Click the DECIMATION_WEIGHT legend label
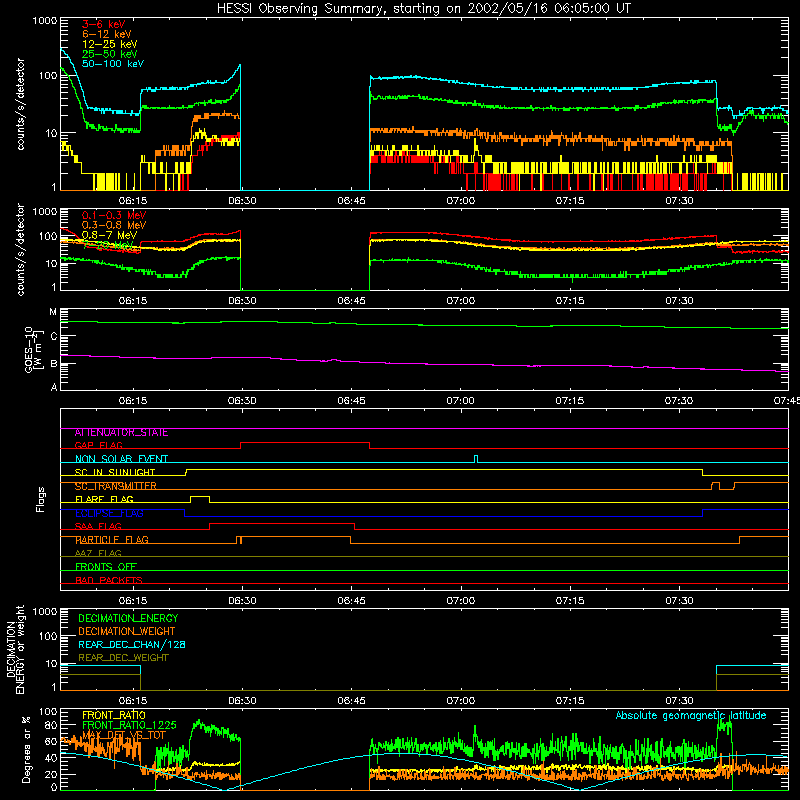Viewport: 800px width, 800px height. point(127,632)
